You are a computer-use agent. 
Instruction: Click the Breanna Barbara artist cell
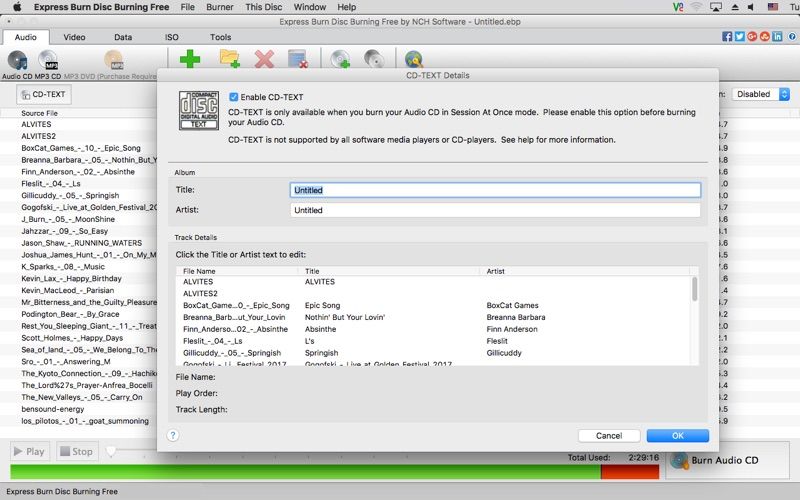(516, 317)
